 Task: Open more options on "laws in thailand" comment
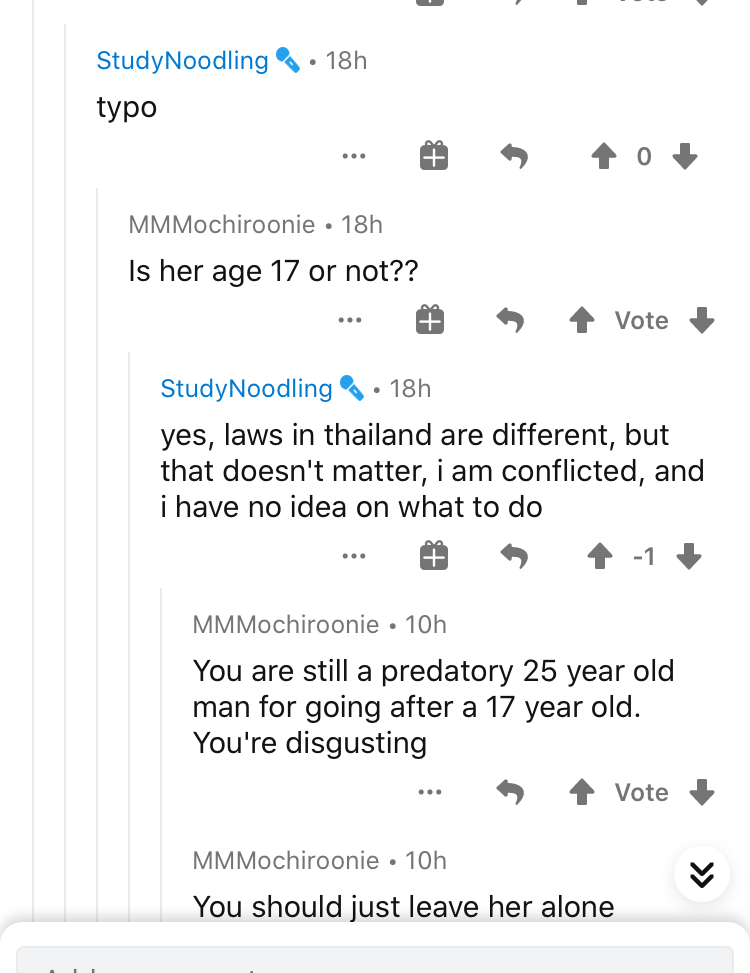[x=353, y=556]
